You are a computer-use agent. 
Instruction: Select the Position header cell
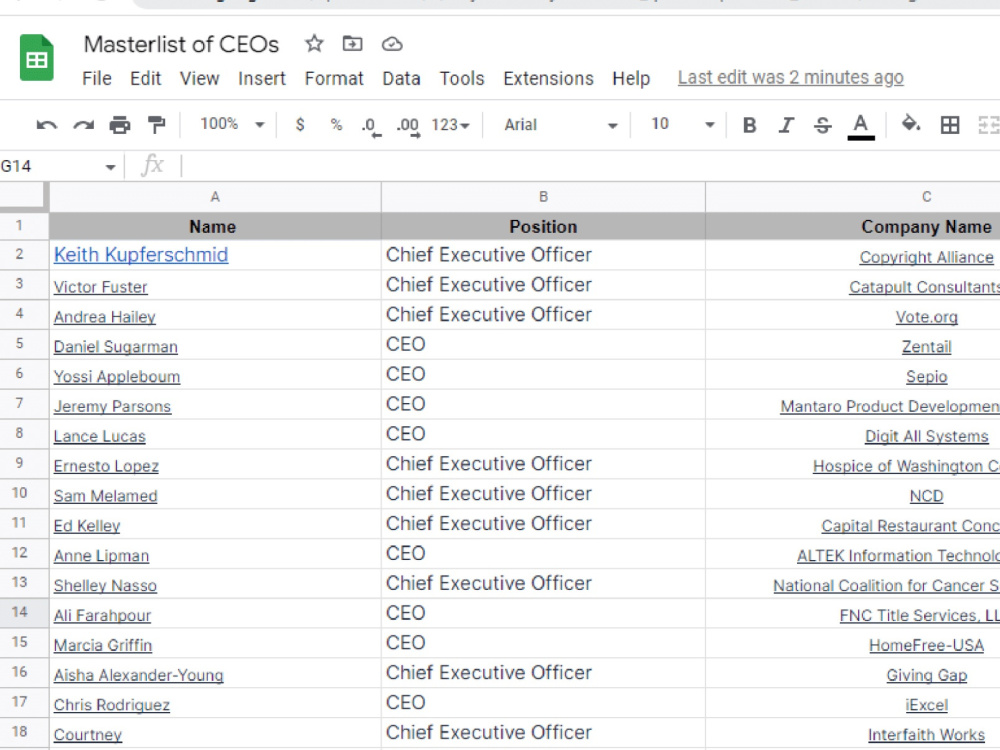[543, 226]
